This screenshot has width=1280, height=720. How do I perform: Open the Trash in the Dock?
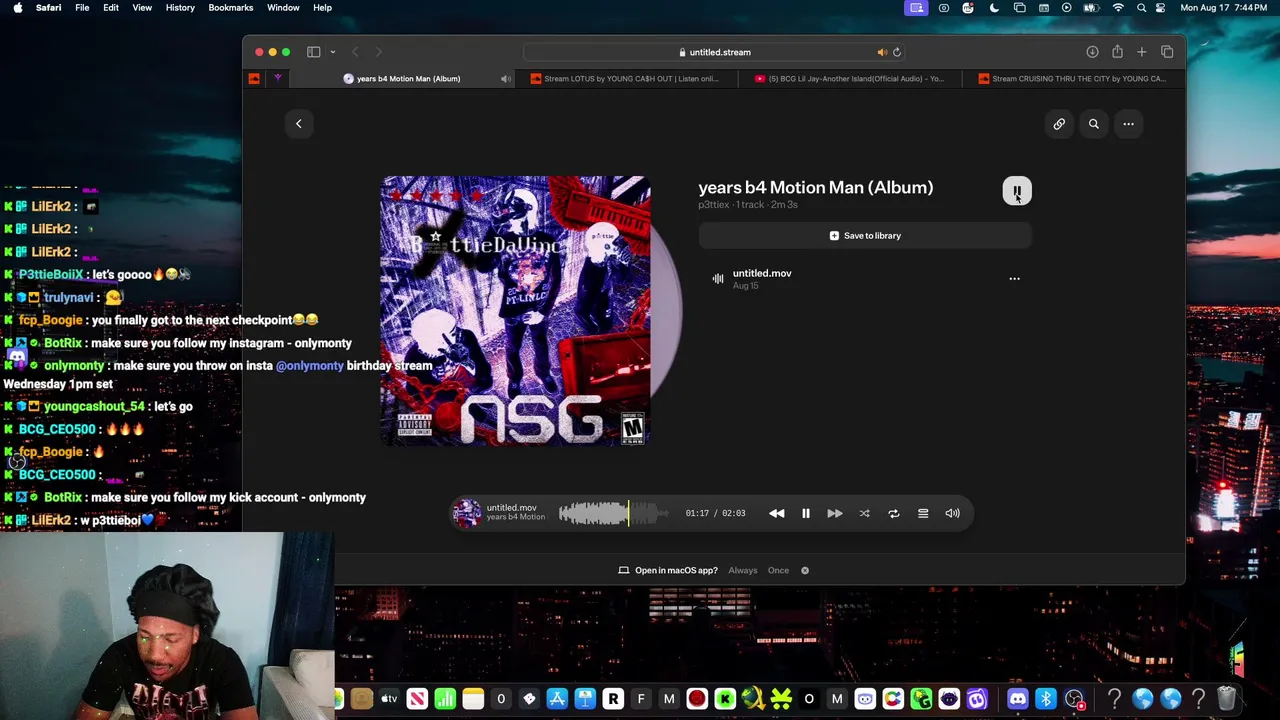pos(1227,699)
